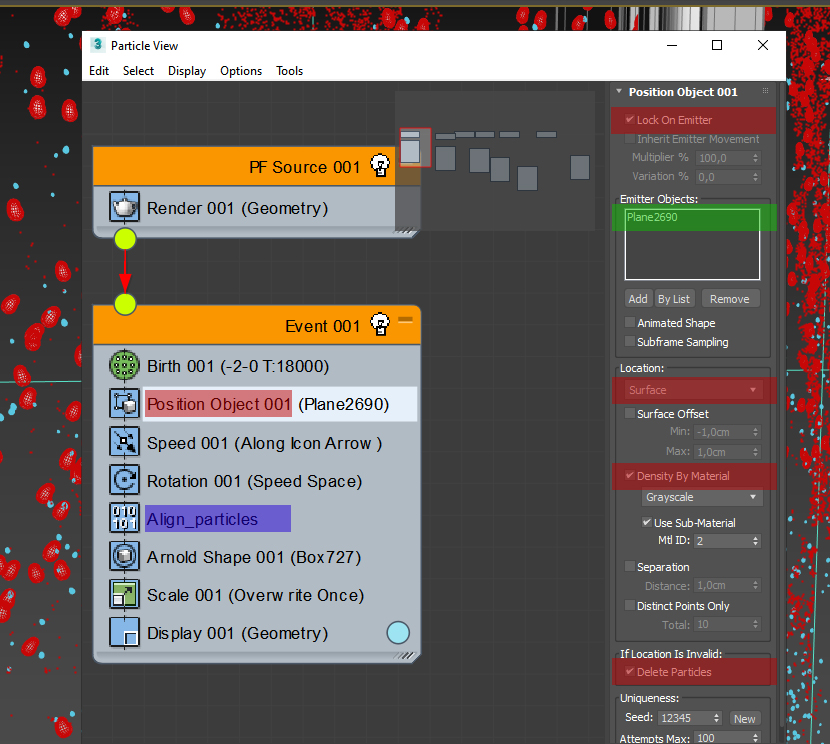This screenshot has width=830, height=744.
Task: Toggle the Event 001 lightbulb icon
Action: (x=380, y=324)
